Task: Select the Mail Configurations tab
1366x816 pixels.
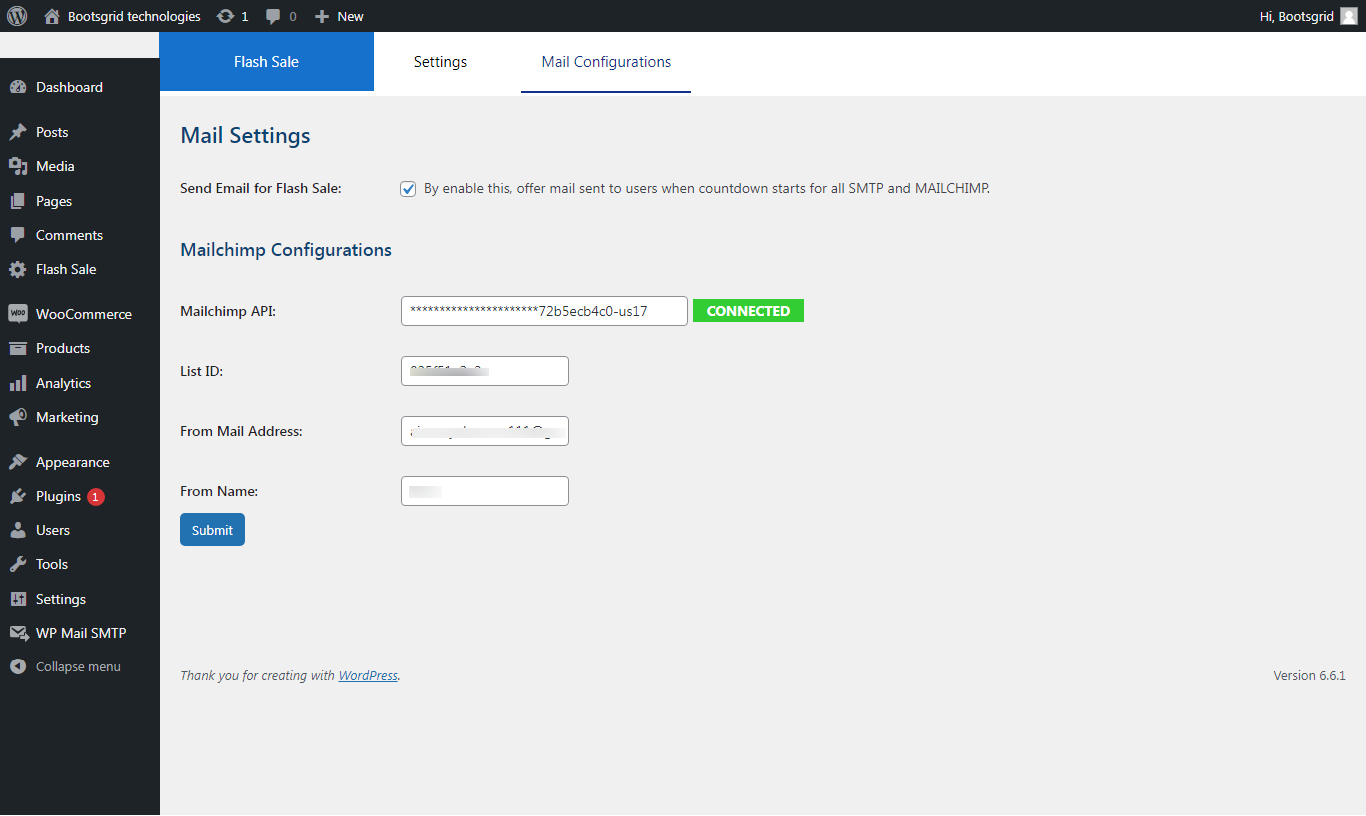Action: [606, 62]
